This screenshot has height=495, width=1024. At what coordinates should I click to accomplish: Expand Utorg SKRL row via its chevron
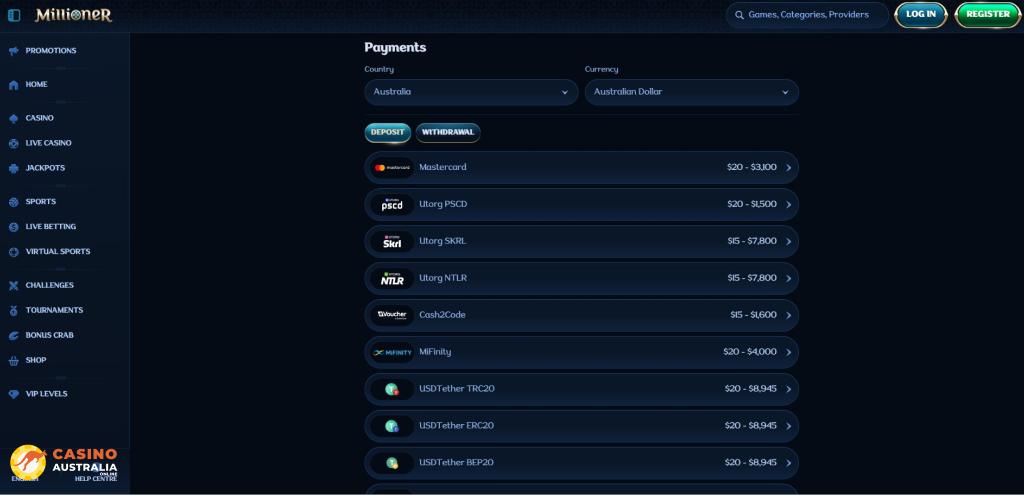point(788,242)
